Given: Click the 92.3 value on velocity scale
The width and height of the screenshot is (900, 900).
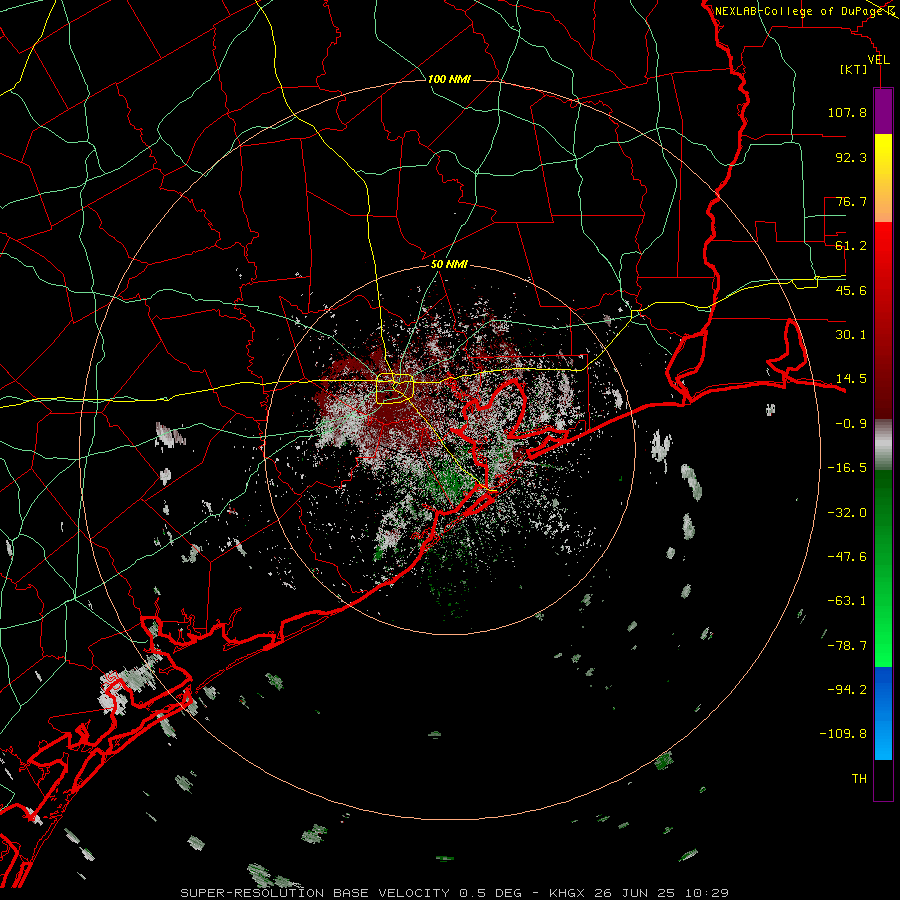Looking at the screenshot, I should point(851,157).
